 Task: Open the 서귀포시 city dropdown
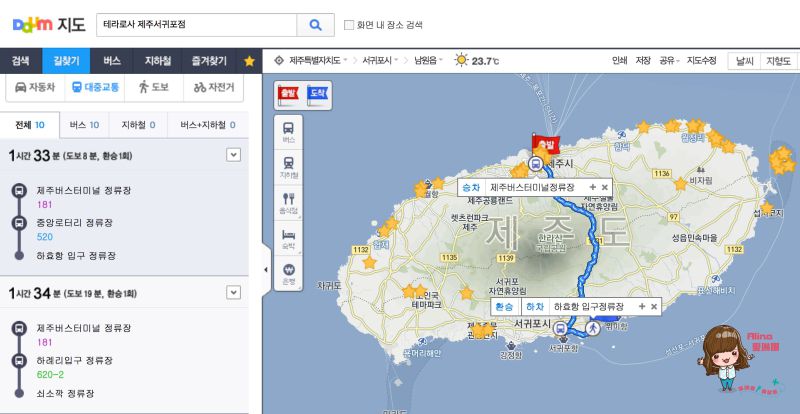tap(380, 61)
